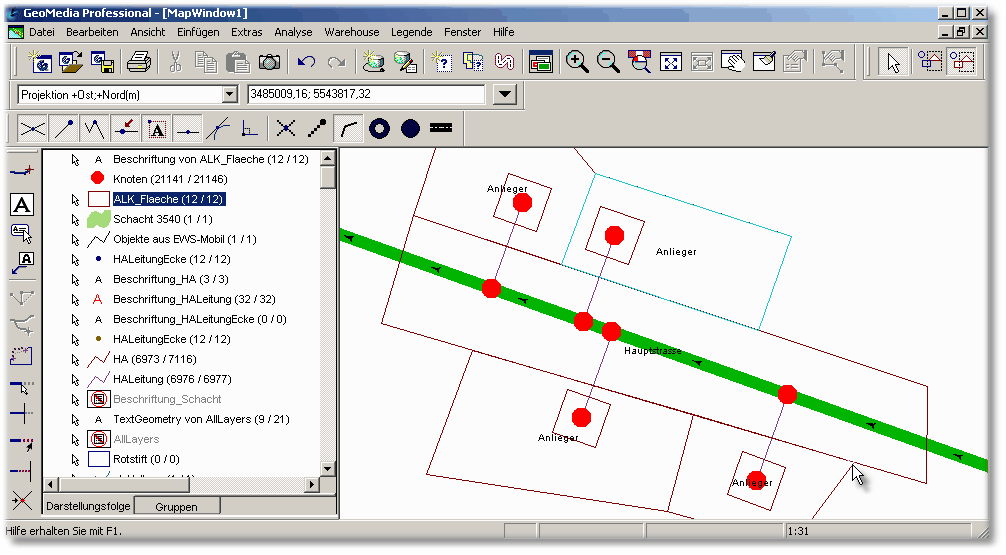
Task: Select the HALeitung legend entry
Action: pos(172,379)
